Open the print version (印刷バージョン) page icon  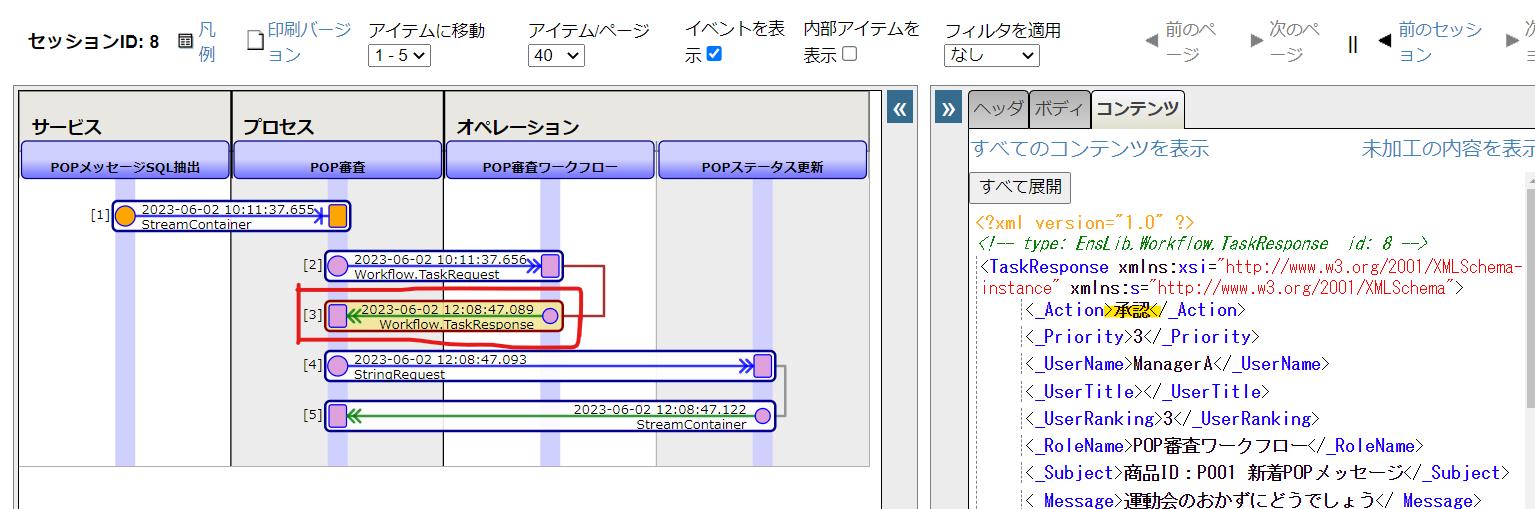click(x=255, y=41)
